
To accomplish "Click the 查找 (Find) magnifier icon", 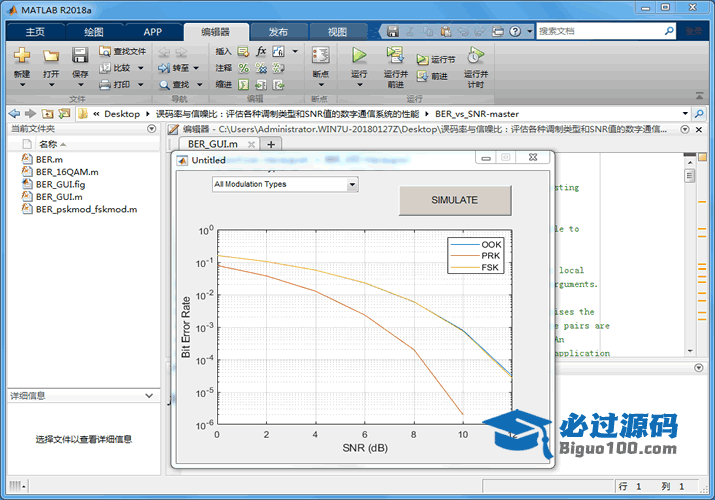I will (x=164, y=85).
